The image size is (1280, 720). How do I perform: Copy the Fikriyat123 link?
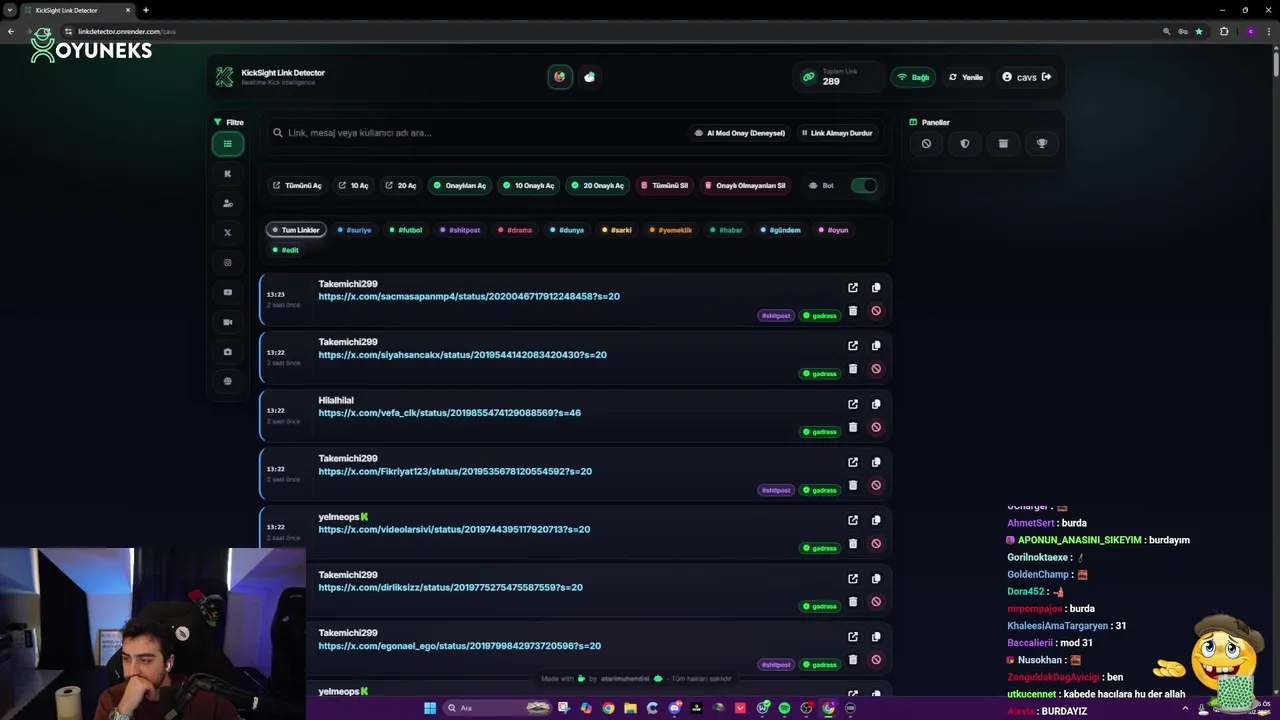click(876, 462)
